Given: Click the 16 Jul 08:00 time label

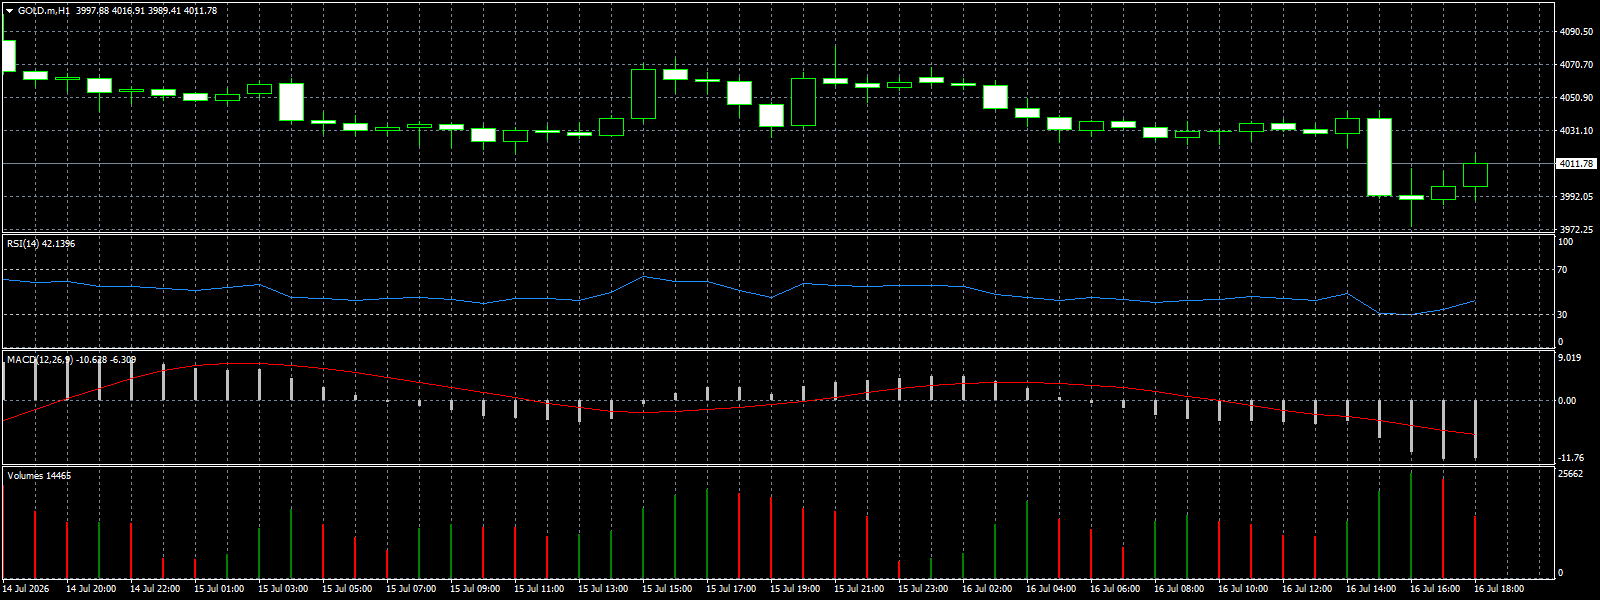Looking at the screenshot, I should tap(1179, 589).
